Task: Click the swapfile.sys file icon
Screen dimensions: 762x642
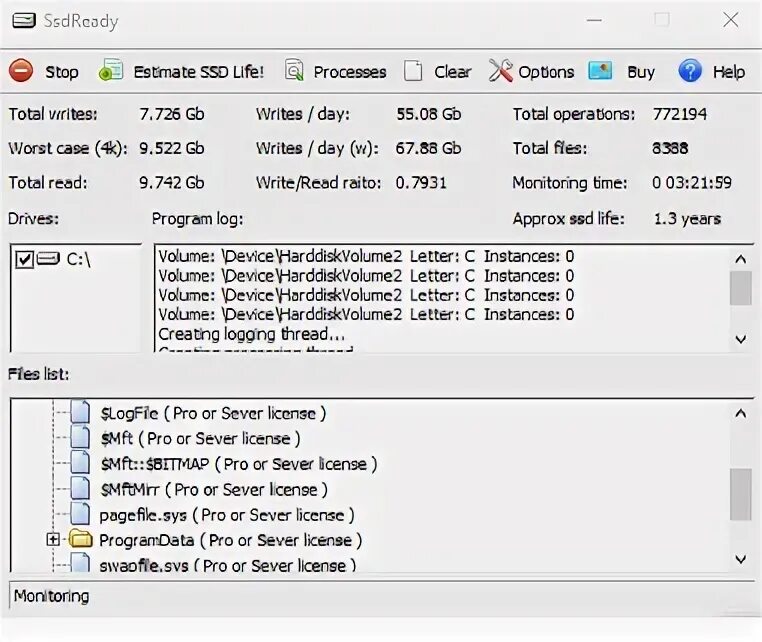Action: pyautogui.click(x=80, y=563)
